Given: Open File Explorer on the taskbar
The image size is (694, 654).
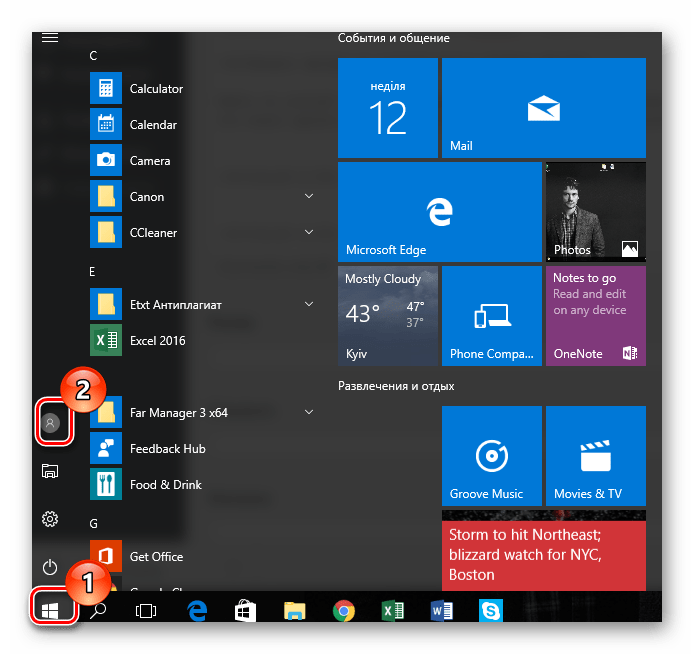Looking at the screenshot, I should click(294, 611).
